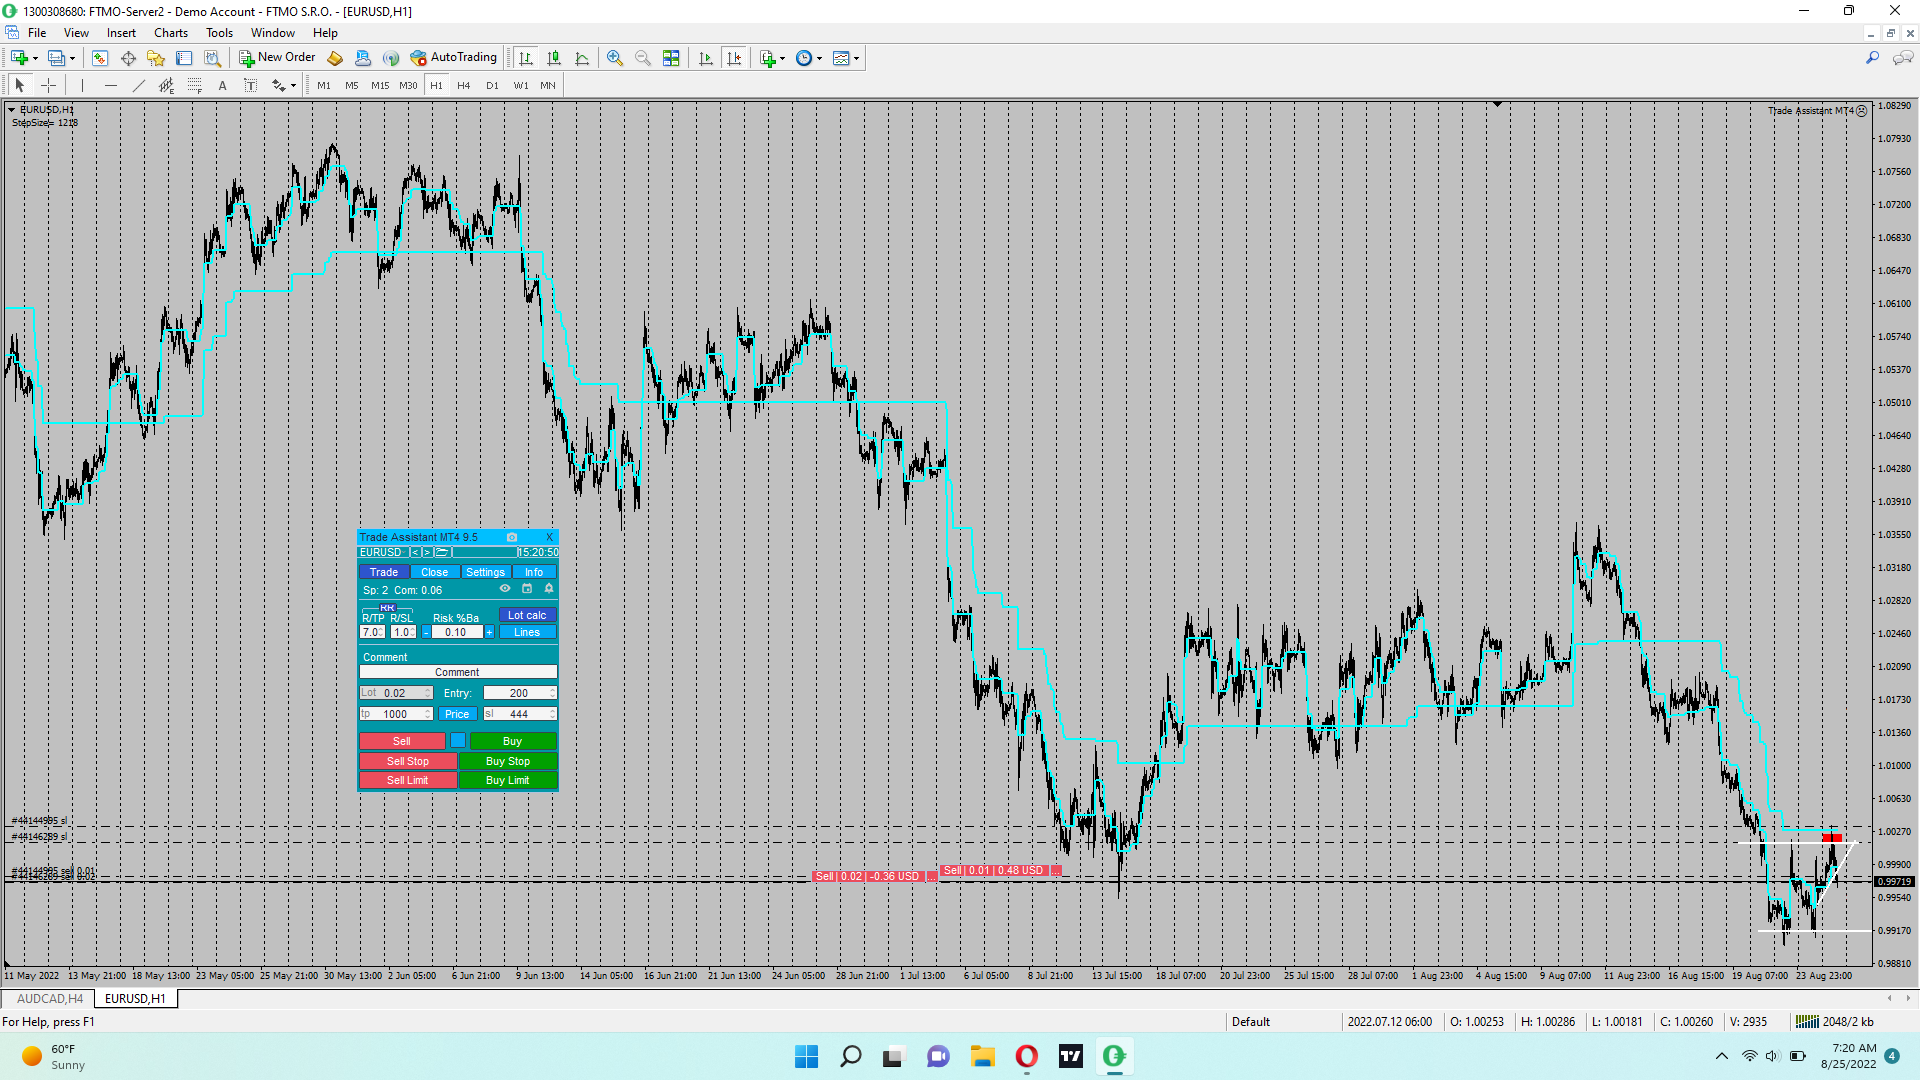Screen dimensions: 1920x1080
Task: Click the blue square between Sell and Buy
Action: click(457, 741)
